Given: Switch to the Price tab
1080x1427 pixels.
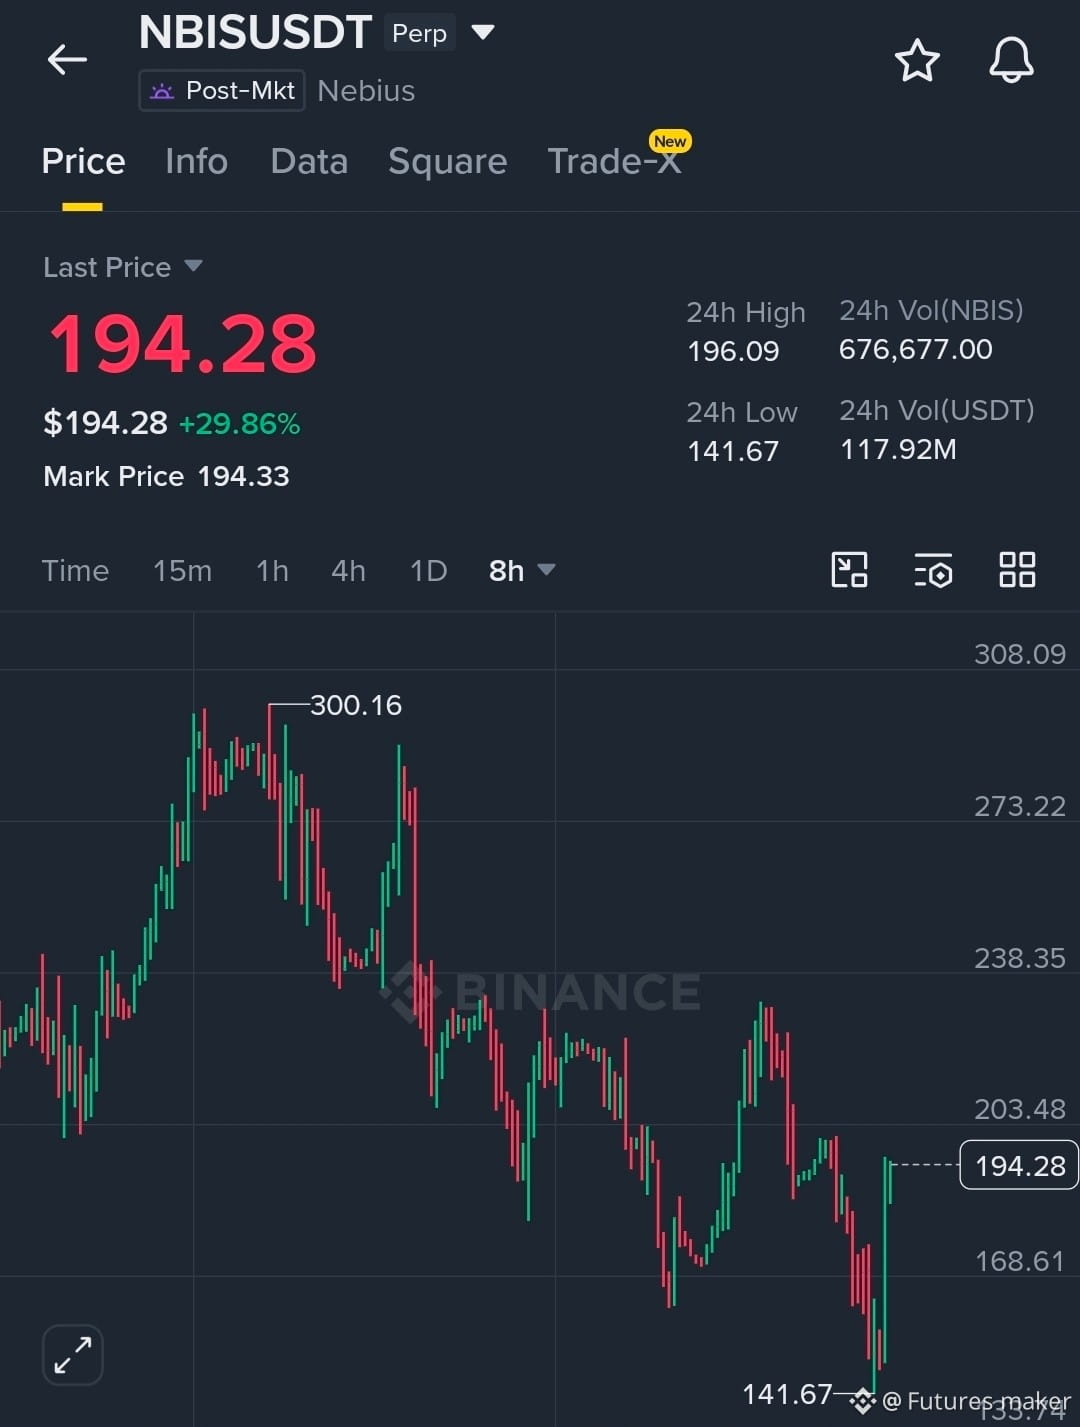Looking at the screenshot, I should (83, 161).
